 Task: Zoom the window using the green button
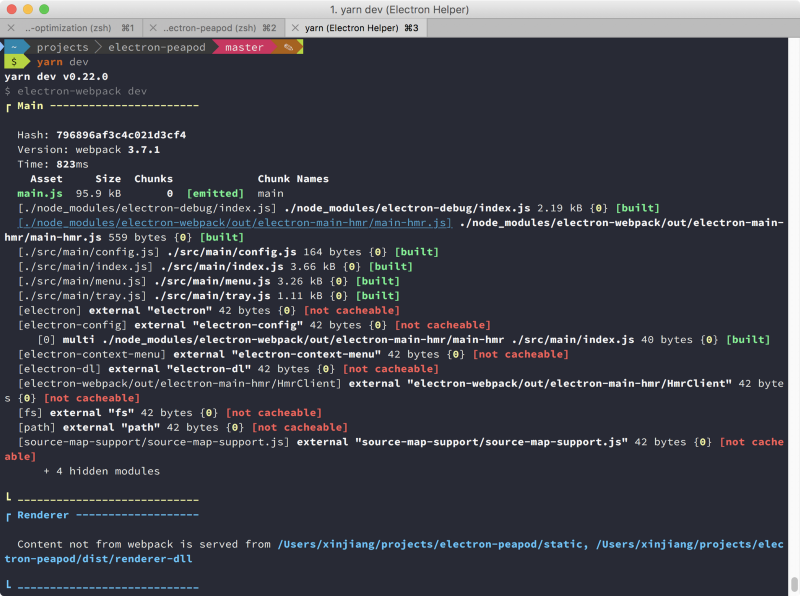(44, 9)
